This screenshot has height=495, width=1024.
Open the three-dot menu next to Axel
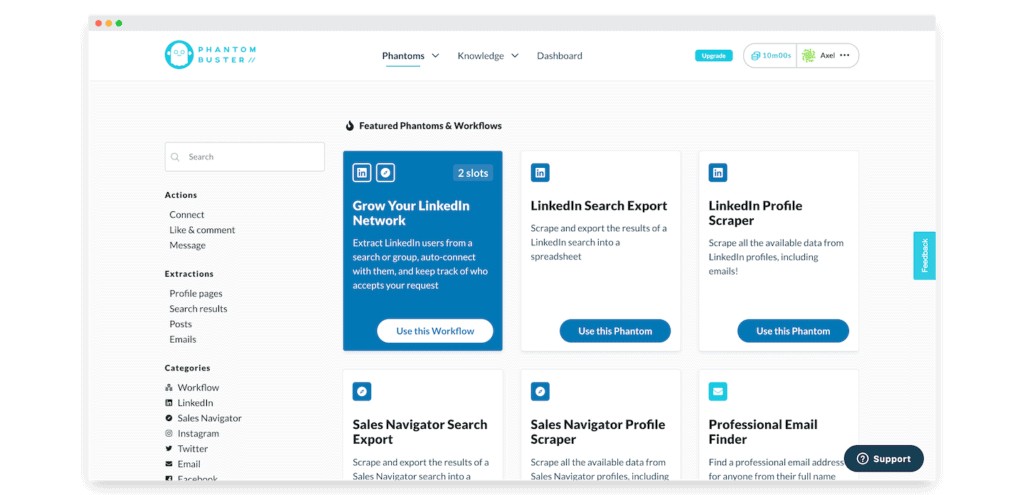pos(844,56)
